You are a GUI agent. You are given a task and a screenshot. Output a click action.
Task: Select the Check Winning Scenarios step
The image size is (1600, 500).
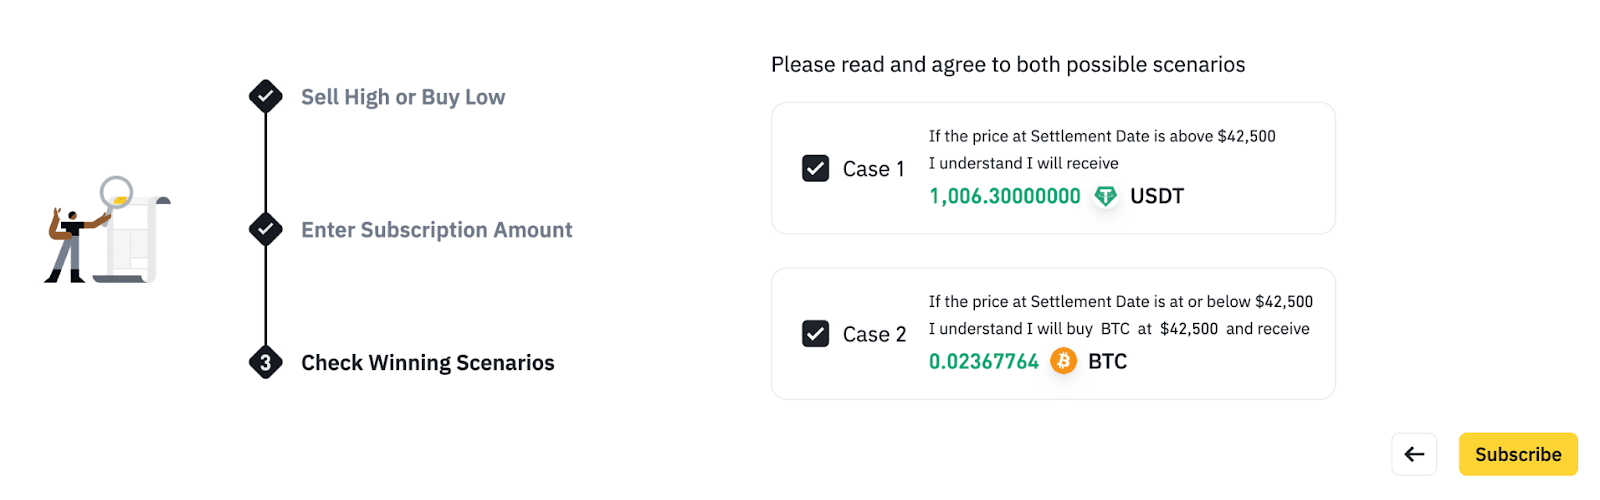427,363
